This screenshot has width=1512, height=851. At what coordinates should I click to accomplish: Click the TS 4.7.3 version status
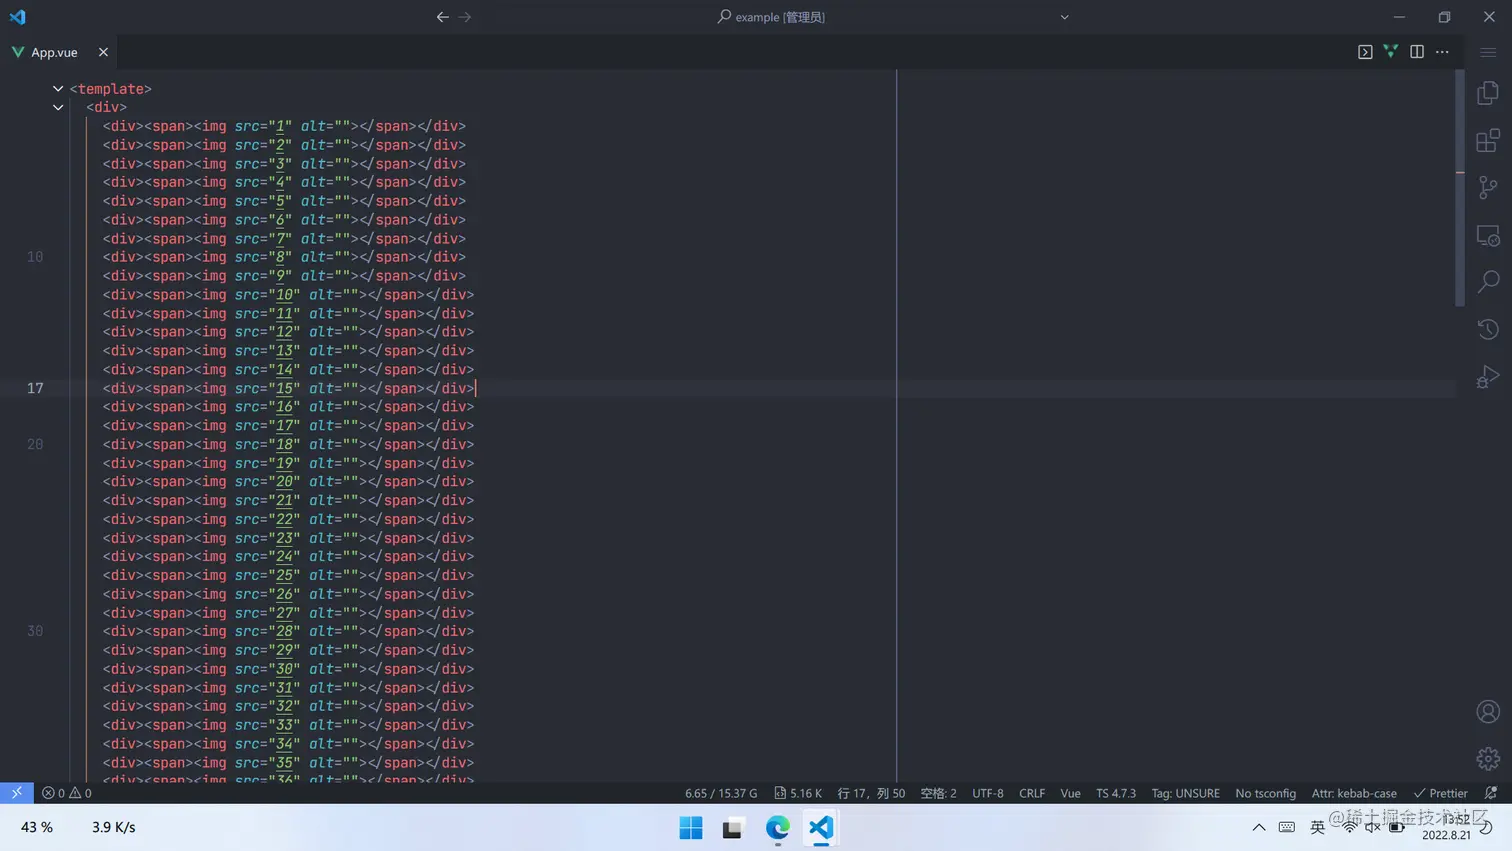[1116, 793]
